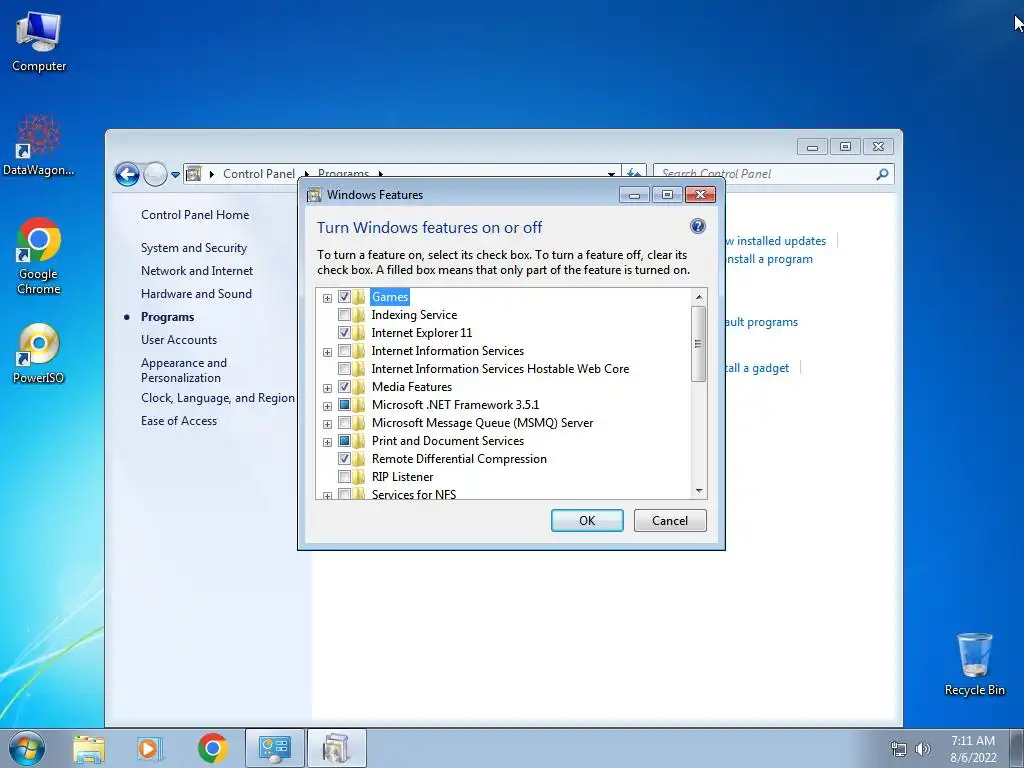
Task: Click the Media Features folder icon
Action: [359, 387]
